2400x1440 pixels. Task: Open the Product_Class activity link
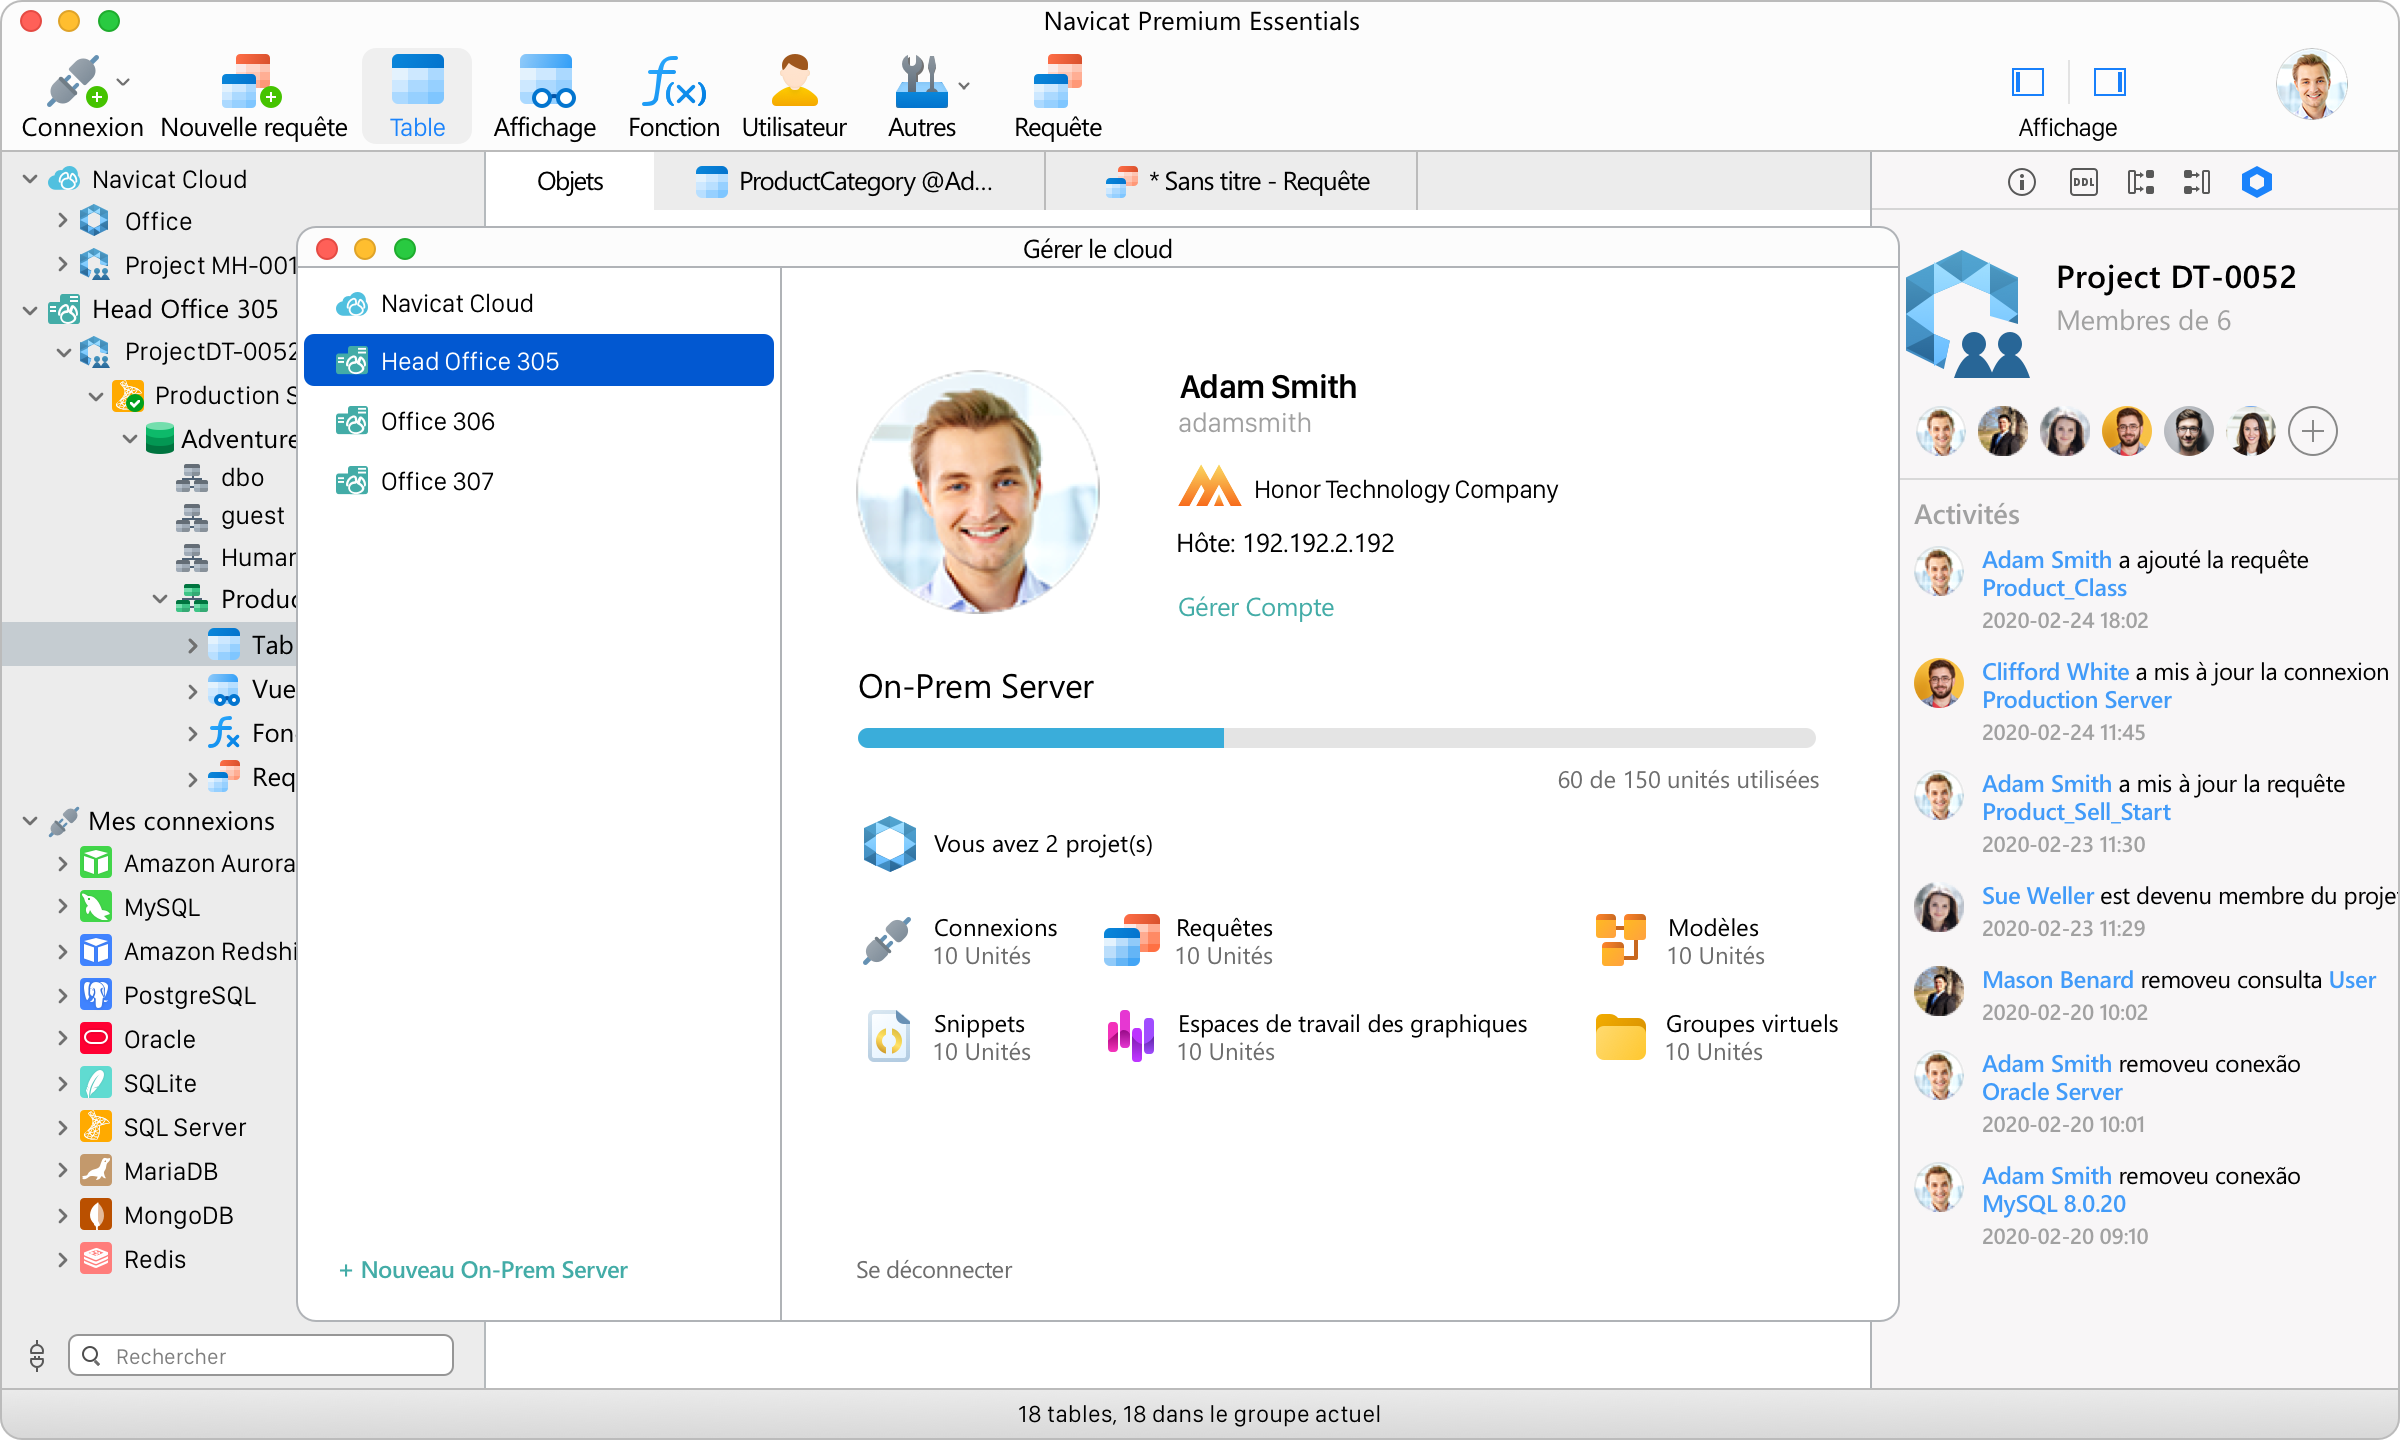(2054, 588)
